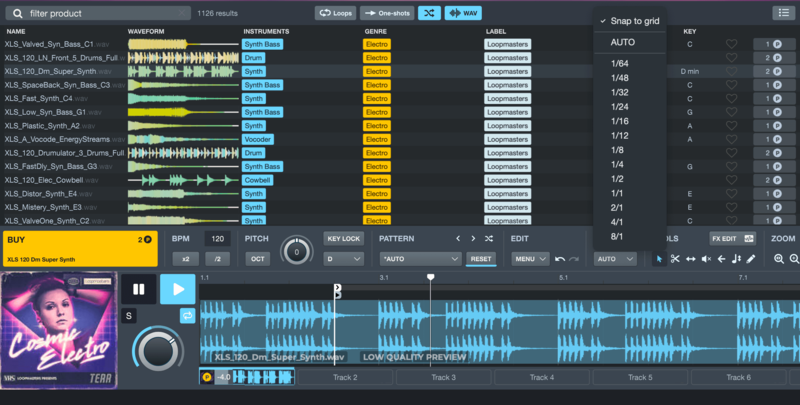Screen dimensions: 800x405
Task: Toggle the loop playback button
Action: tap(186, 316)
